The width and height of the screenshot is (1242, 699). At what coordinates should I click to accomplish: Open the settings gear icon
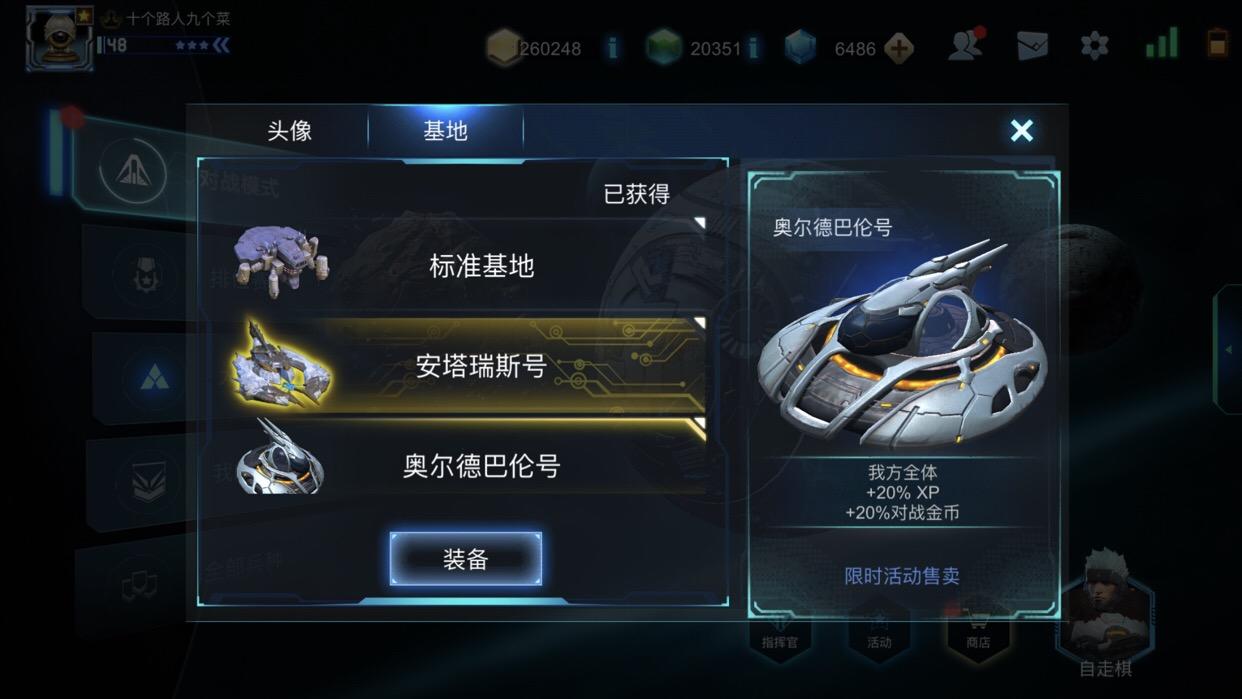click(1095, 46)
